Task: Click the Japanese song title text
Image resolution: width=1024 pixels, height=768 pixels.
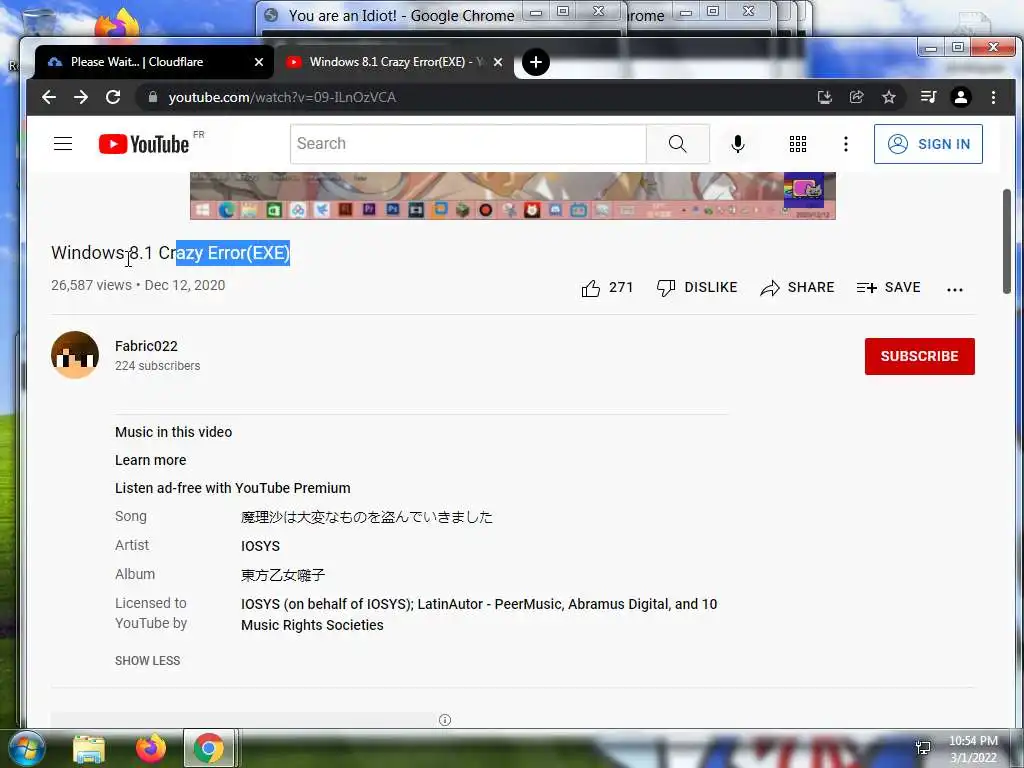Action: point(366,517)
